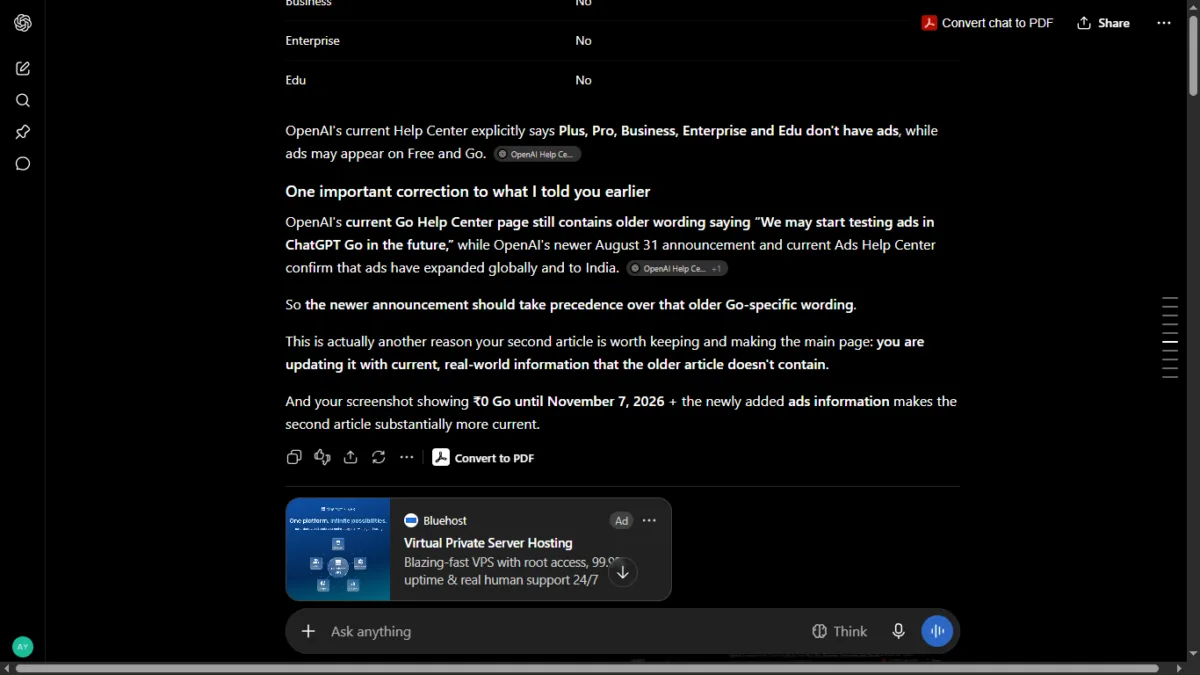This screenshot has width=1200, height=675.
Task: Open first OpenAI Help Ce... citation chip
Action: click(x=537, y=154)
